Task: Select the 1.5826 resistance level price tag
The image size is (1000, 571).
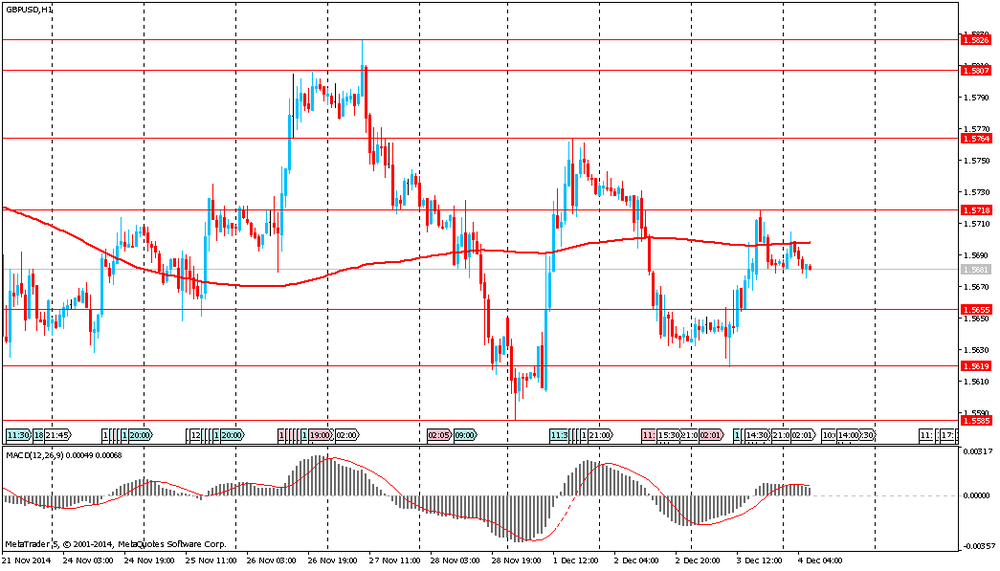Action: click(x=974, y=40)
